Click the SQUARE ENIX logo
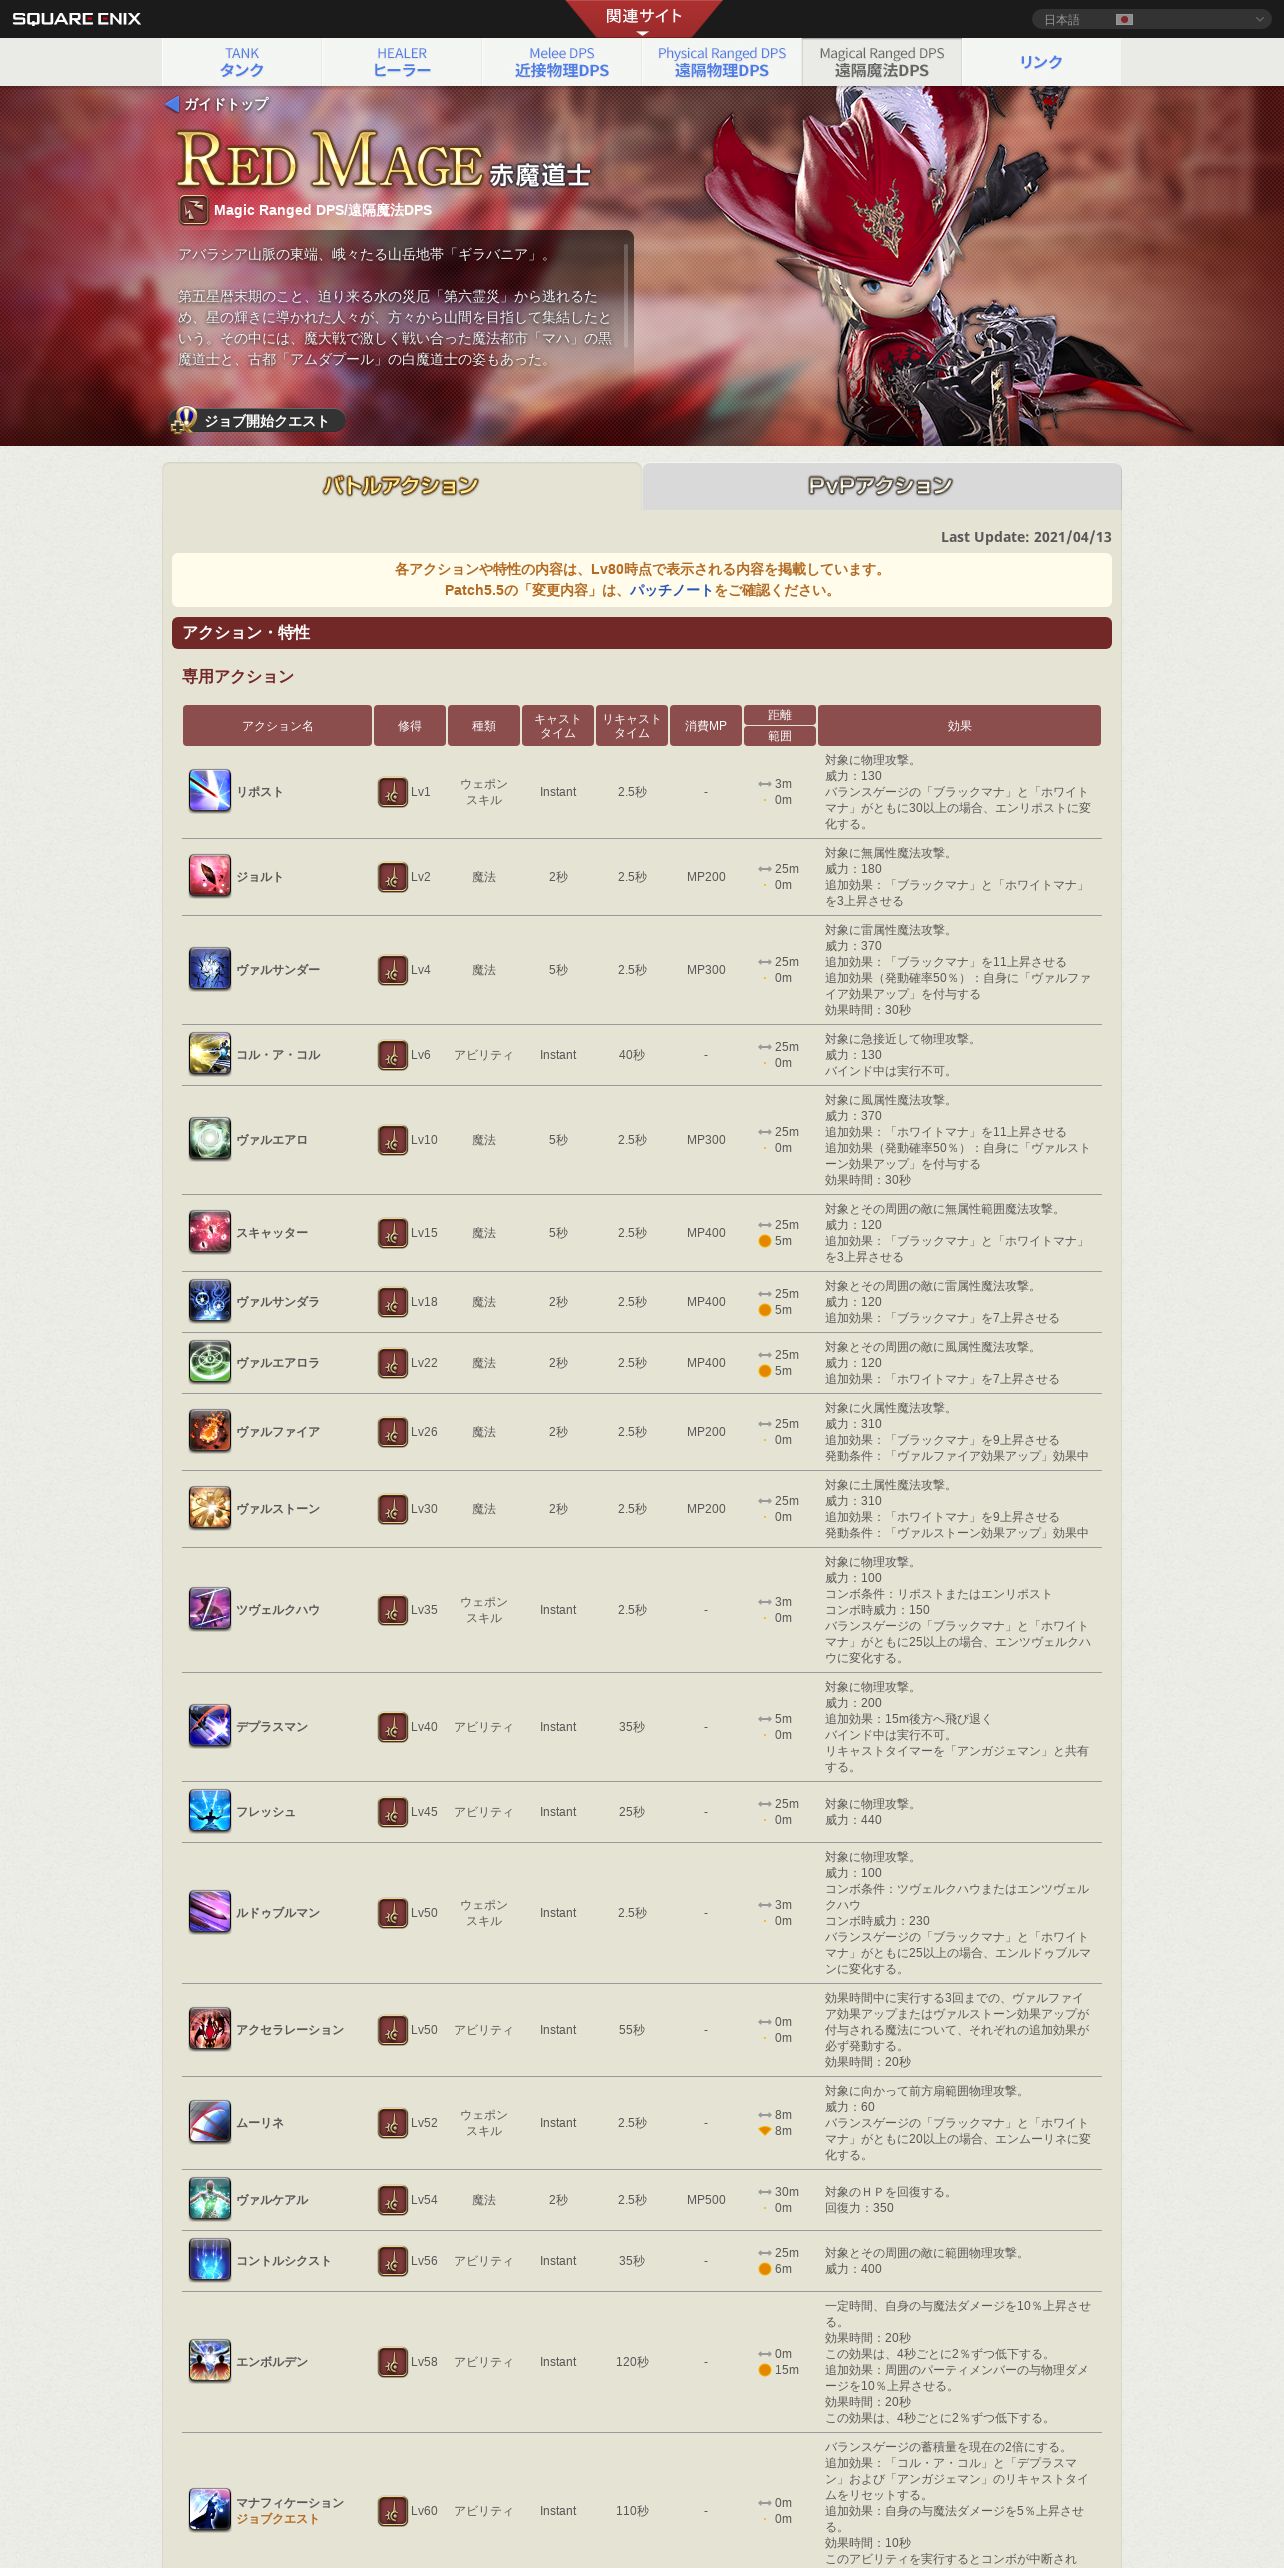This screenshot has width=1284, height=2568. (x=76, y=19)
